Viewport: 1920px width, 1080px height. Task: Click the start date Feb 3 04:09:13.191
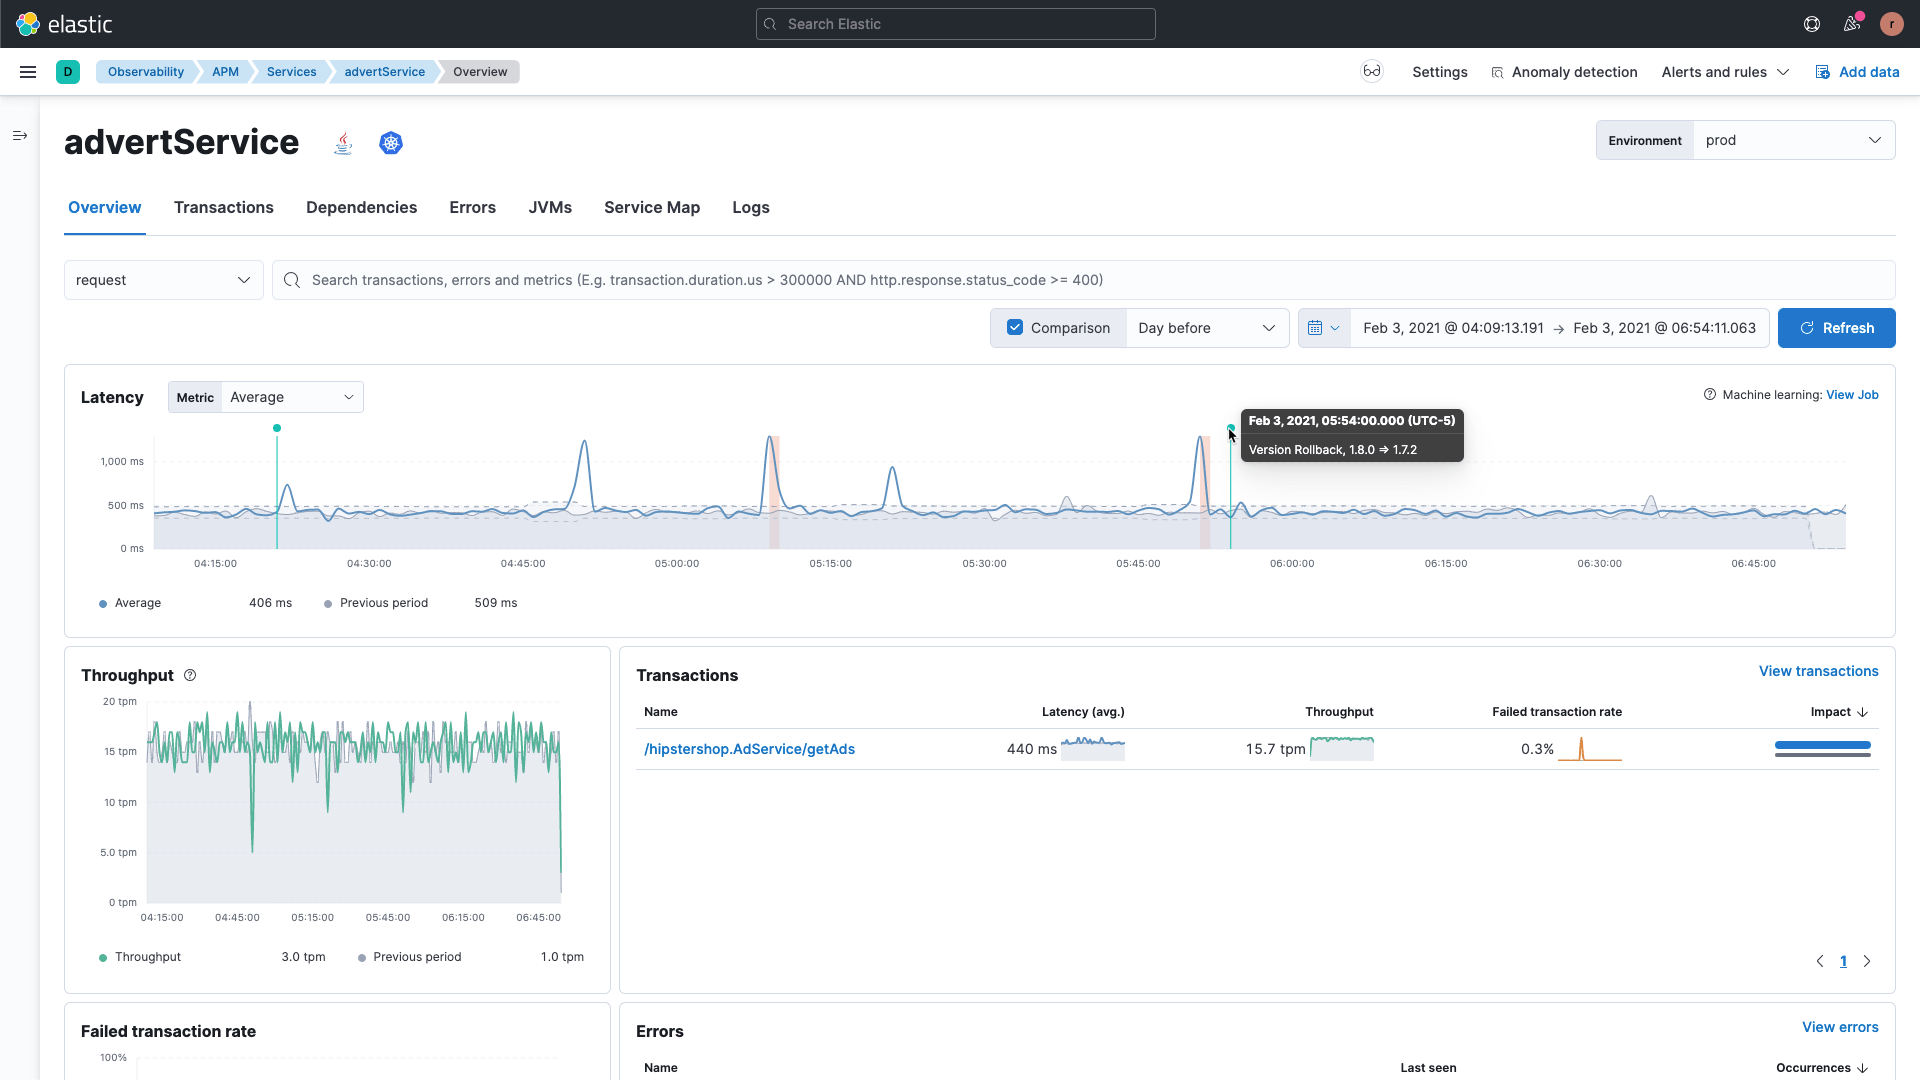tap(1453, 328)
